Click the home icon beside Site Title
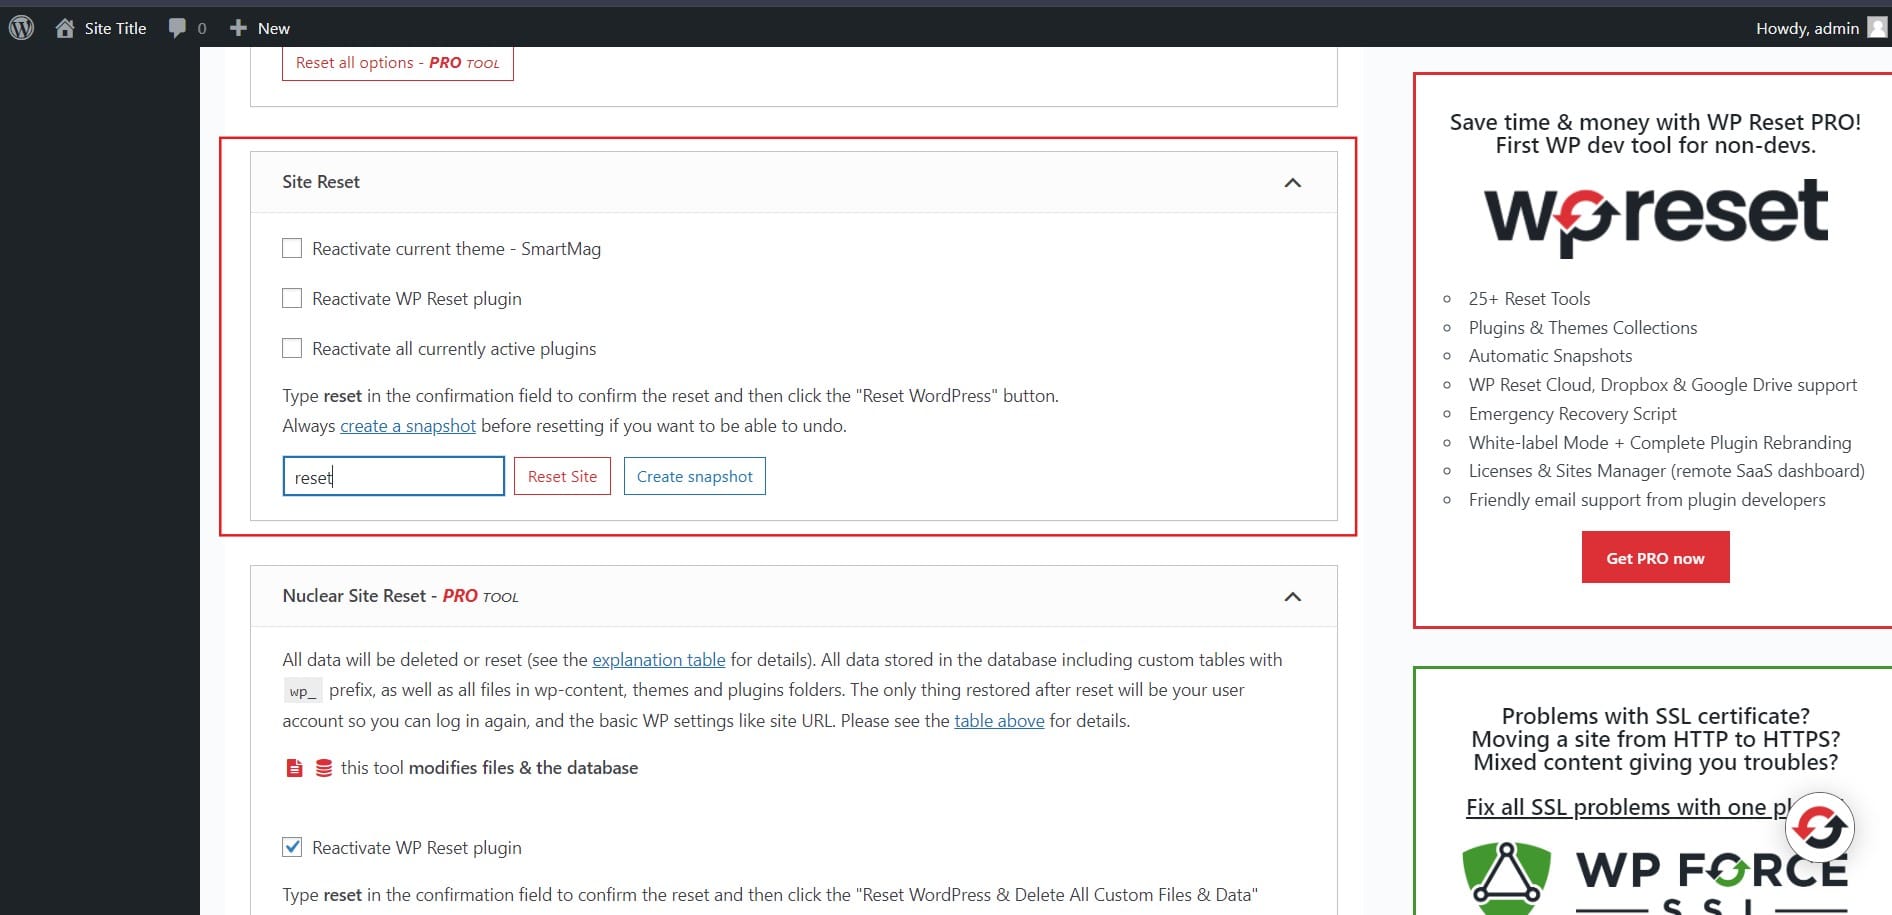The height and width of the screenshot is (915, 1892). pyautogui.click(x=65, y=28)
